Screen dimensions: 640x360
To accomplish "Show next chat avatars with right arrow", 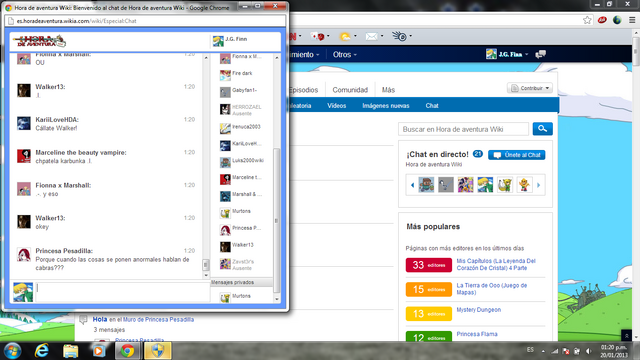I will tap(538, 185).
